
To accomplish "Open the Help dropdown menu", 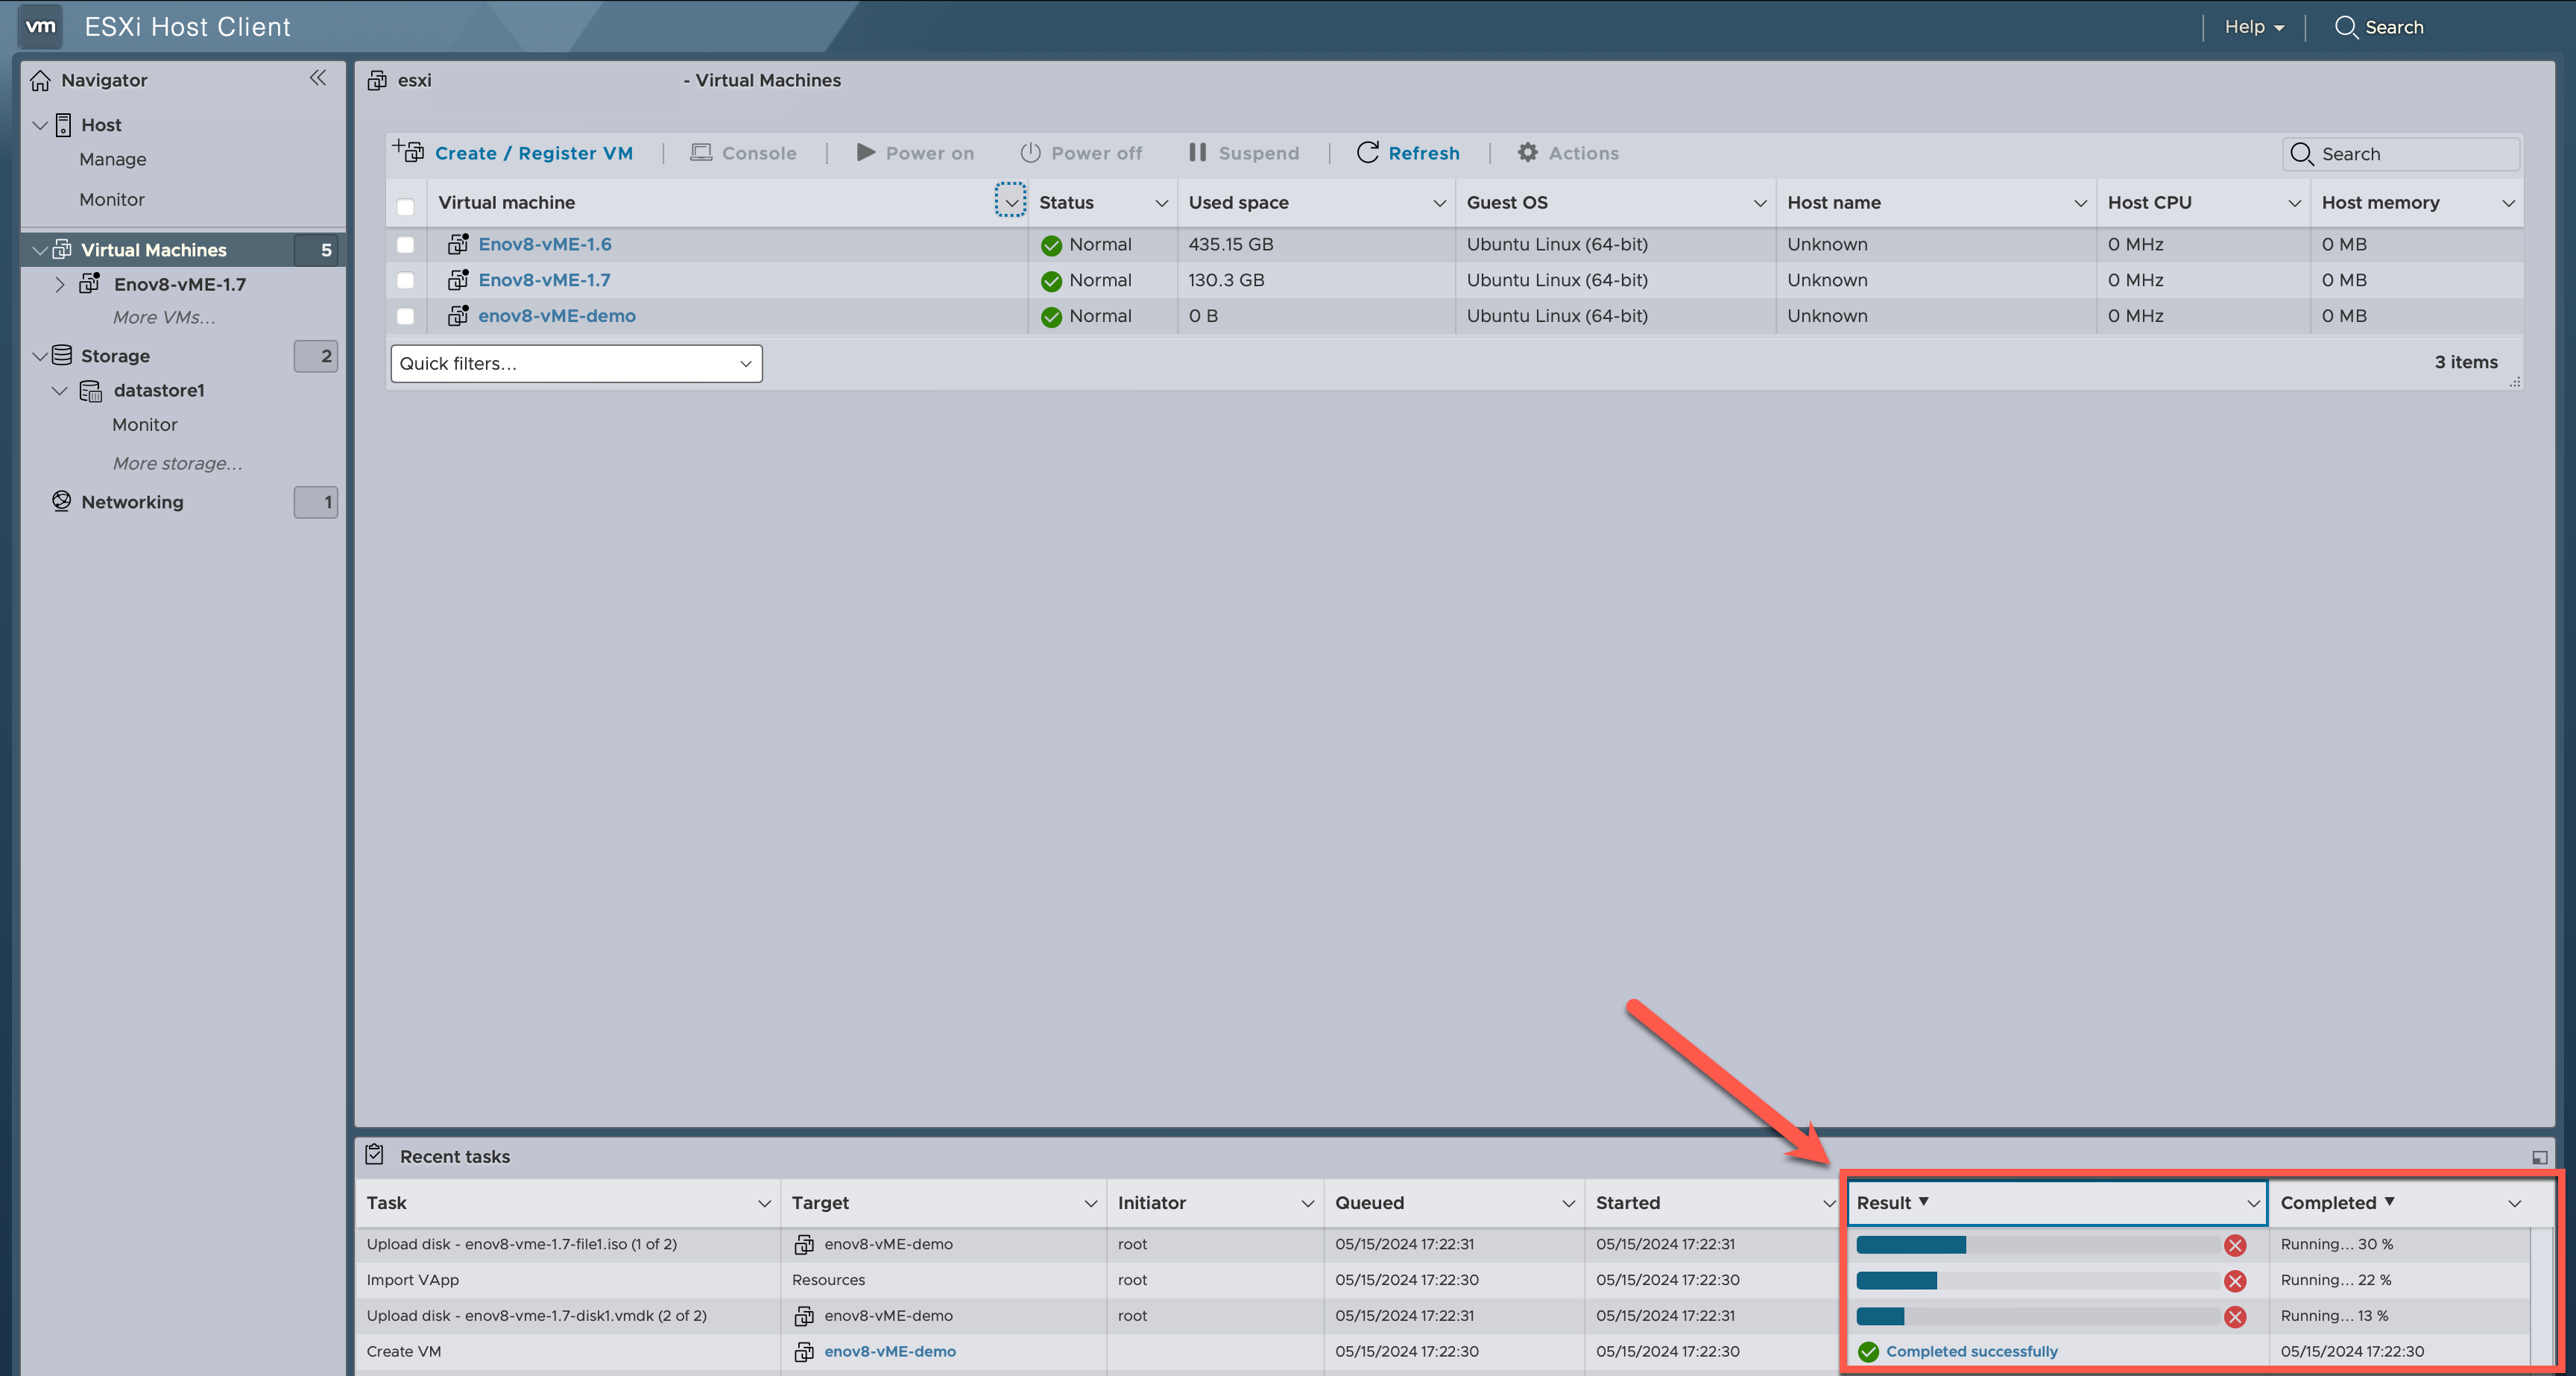I will click(x=2254, y=27).
